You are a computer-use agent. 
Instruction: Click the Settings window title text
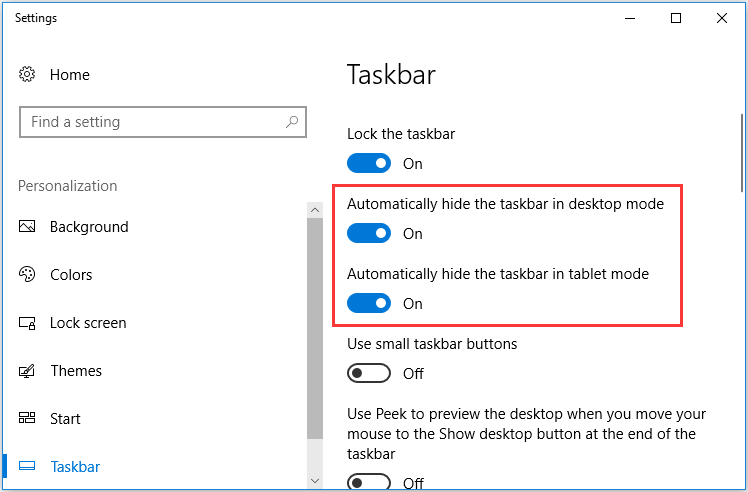pos(36,18)
